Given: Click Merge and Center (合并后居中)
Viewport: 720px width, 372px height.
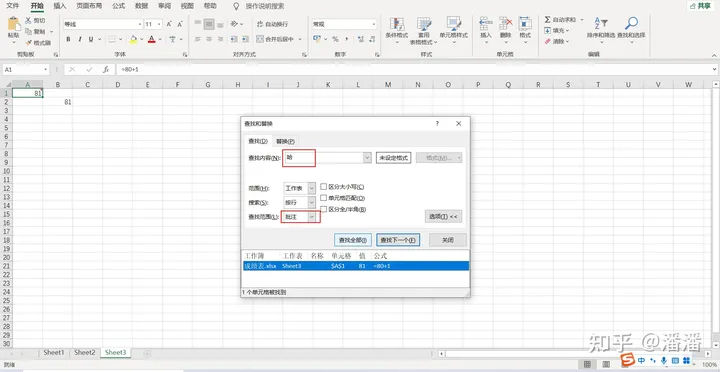Looking at the screenshot, I should click(276, 39).
